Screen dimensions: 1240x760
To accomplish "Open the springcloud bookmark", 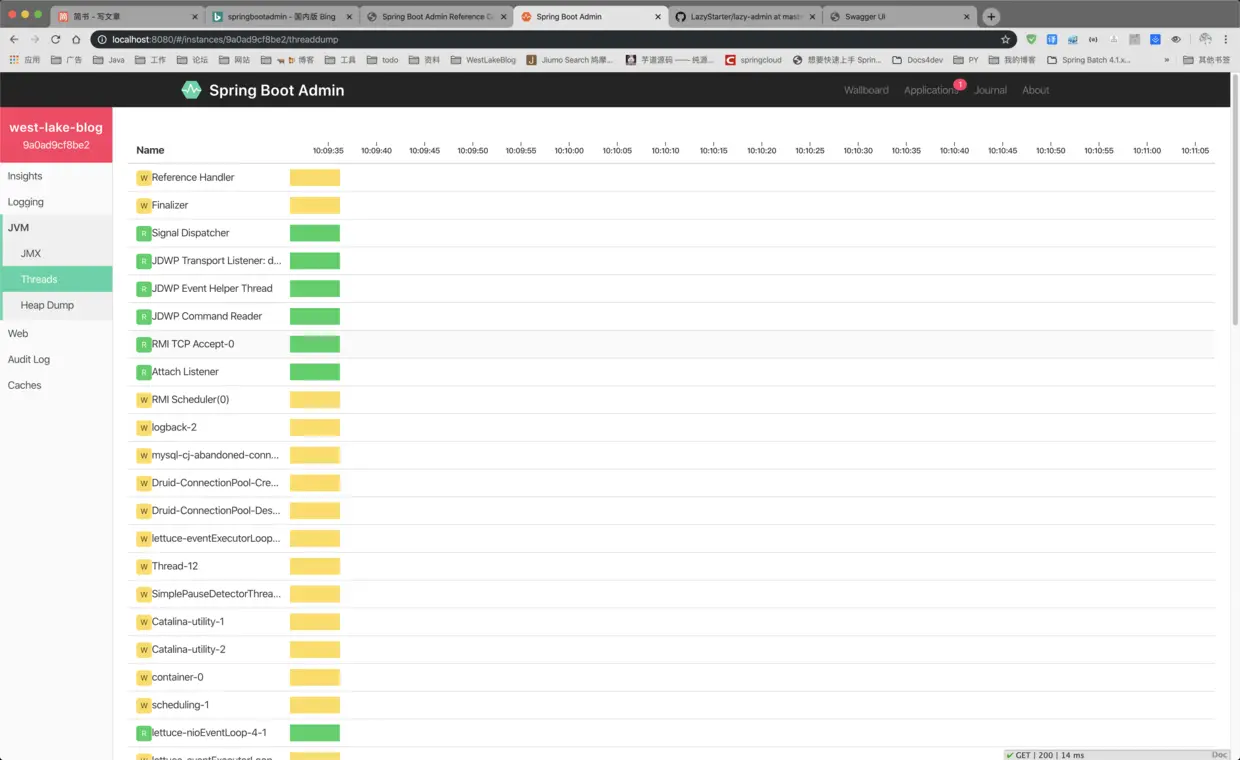I will click(x=753, y=60).
